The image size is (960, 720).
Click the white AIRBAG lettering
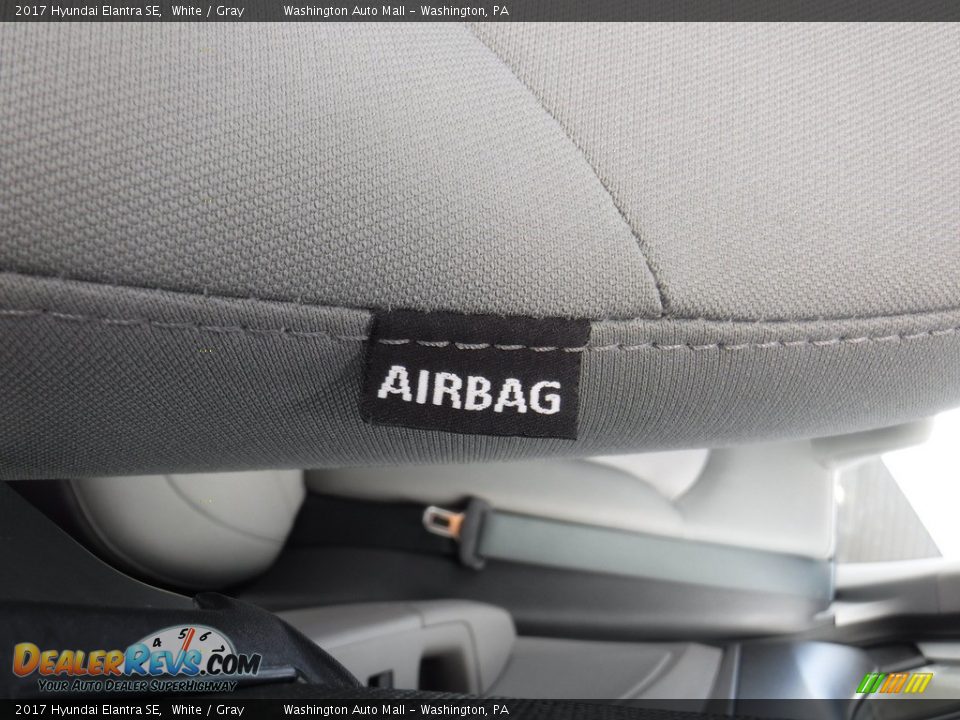coord(469,389)
